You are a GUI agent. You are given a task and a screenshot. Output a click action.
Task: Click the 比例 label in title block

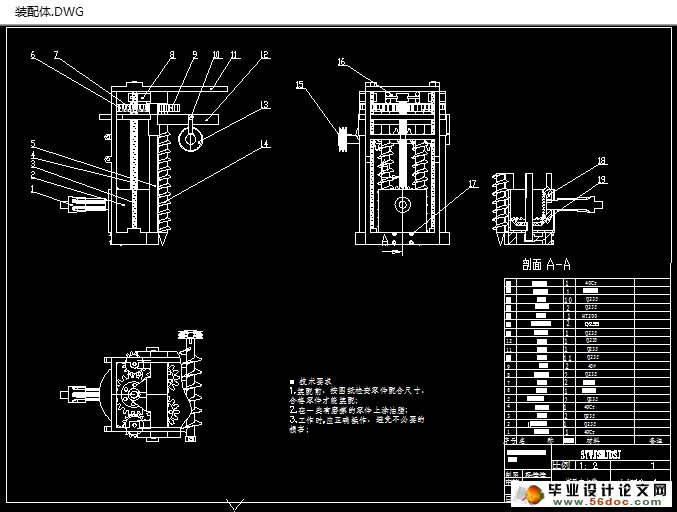click(x=562, y=465)
